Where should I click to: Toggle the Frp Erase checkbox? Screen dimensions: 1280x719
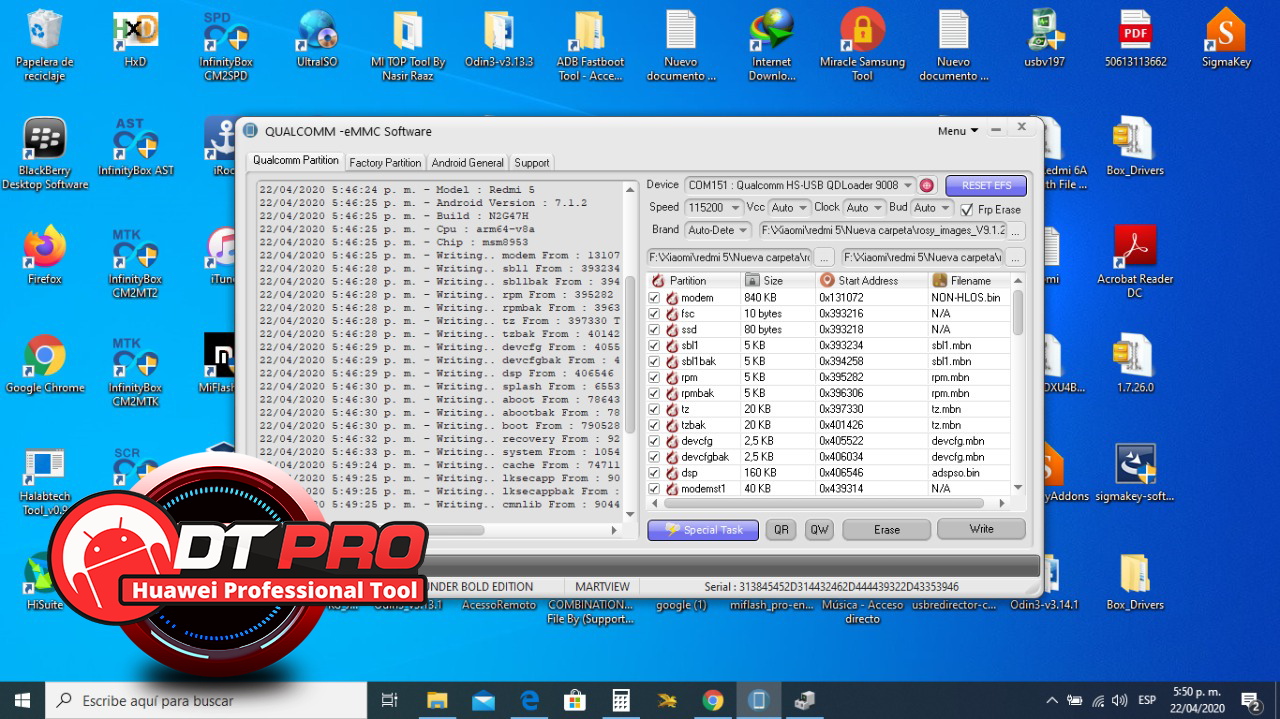[966, 209]
